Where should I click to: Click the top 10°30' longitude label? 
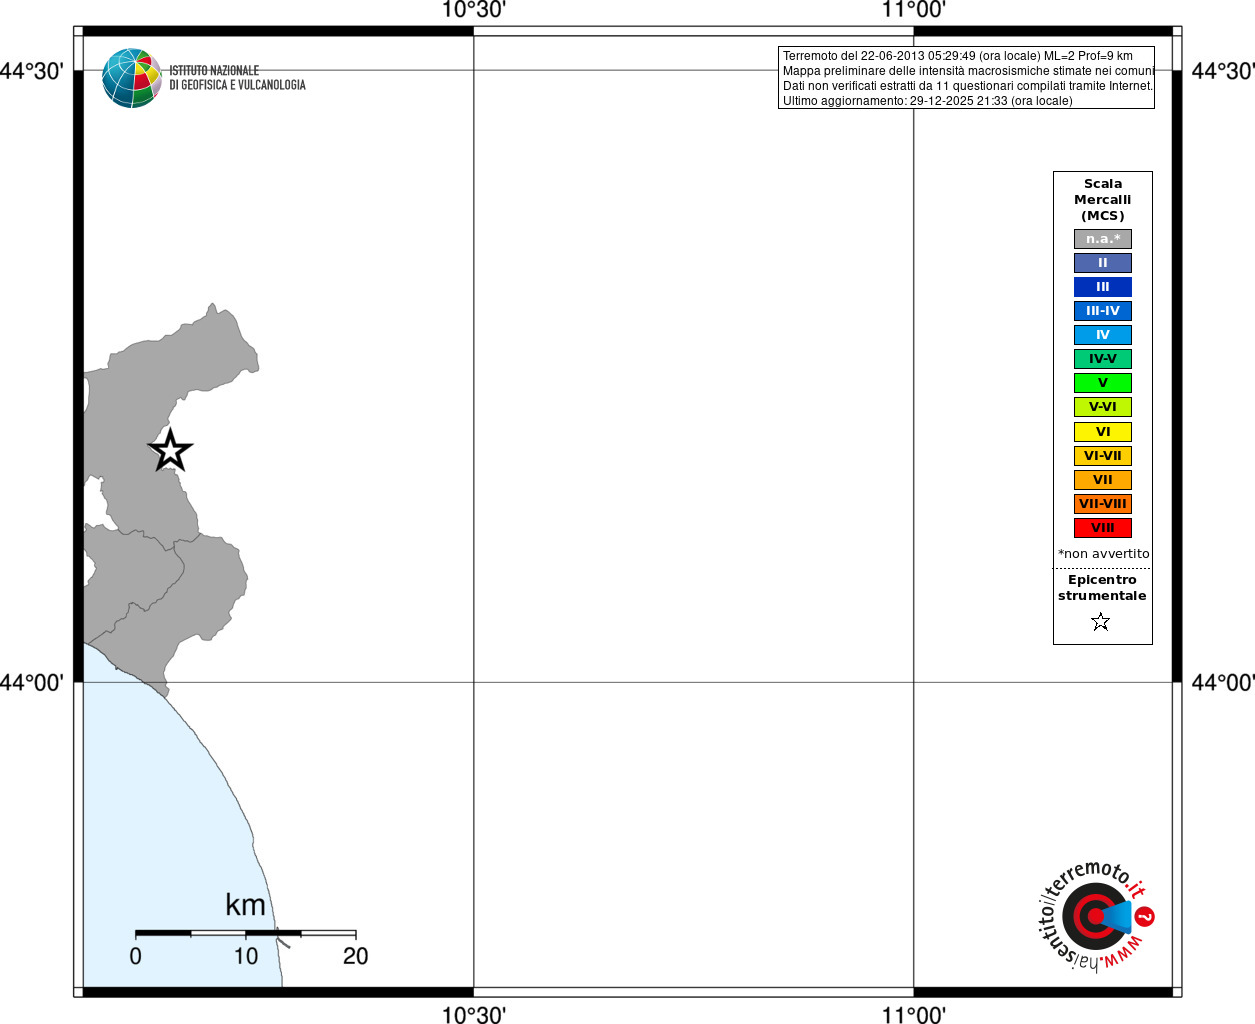pyautogui.click(x=474, y=10)
